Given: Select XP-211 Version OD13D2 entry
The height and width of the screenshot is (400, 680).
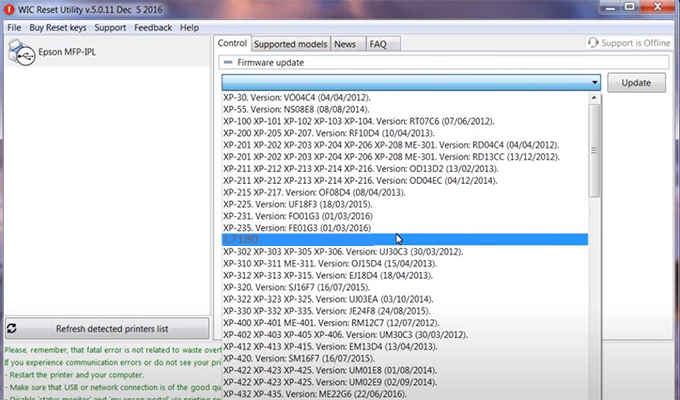Looking at the screenshot, I should 405,169.
